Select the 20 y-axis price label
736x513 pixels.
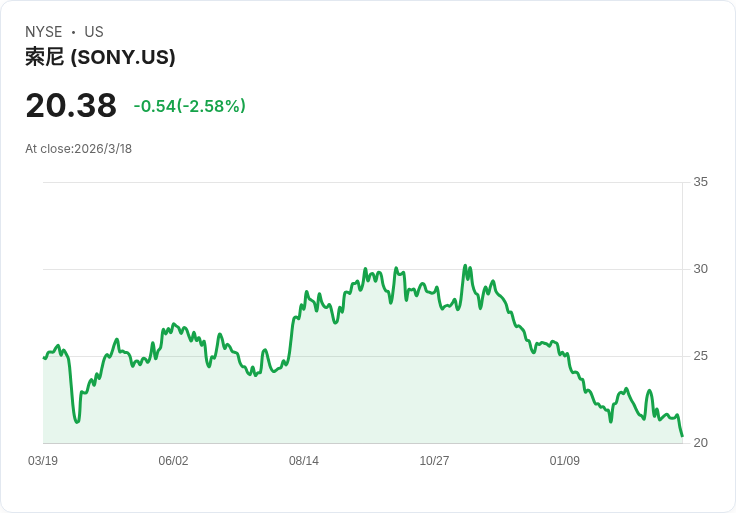click(x=700, y=443)
